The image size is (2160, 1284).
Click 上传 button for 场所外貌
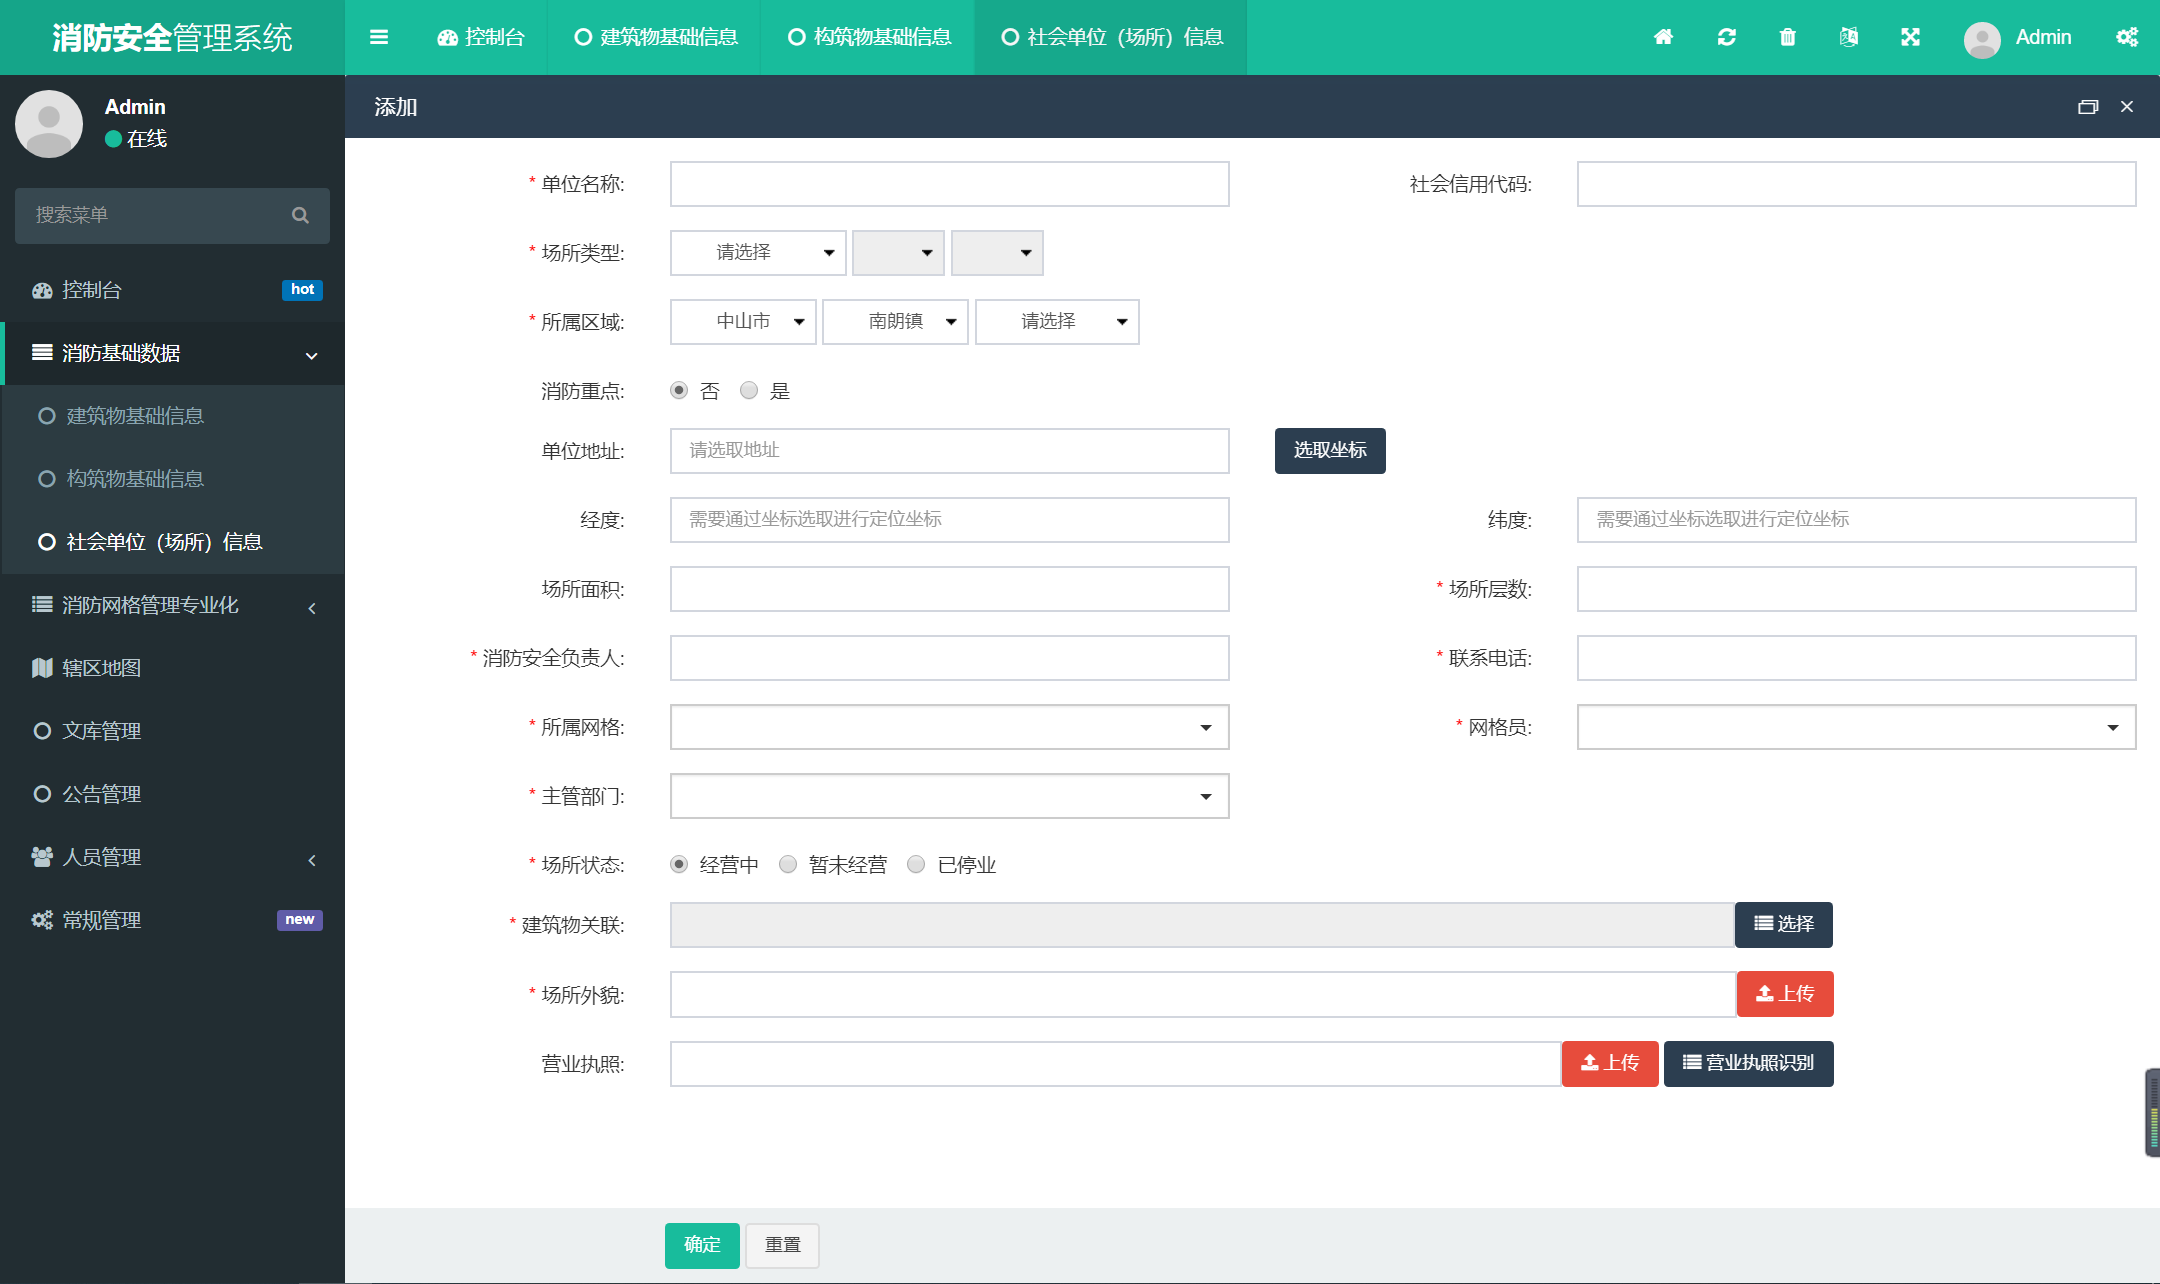click(1785, 994)
